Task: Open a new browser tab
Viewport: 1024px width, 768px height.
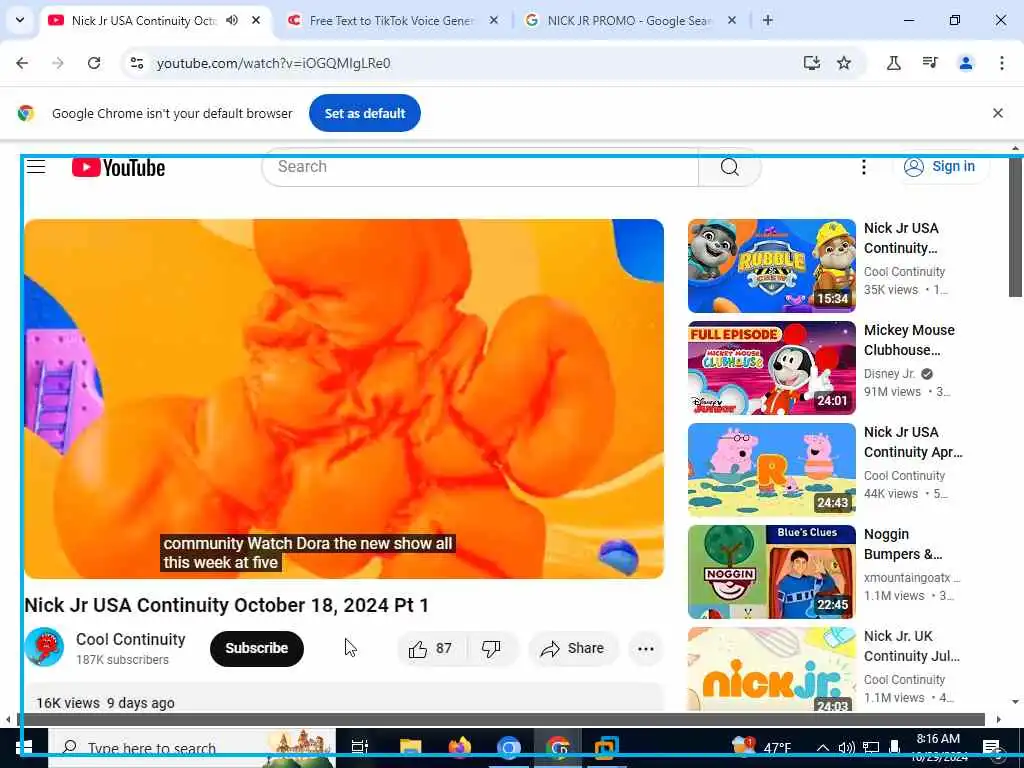Action: (x=768, y=20)
